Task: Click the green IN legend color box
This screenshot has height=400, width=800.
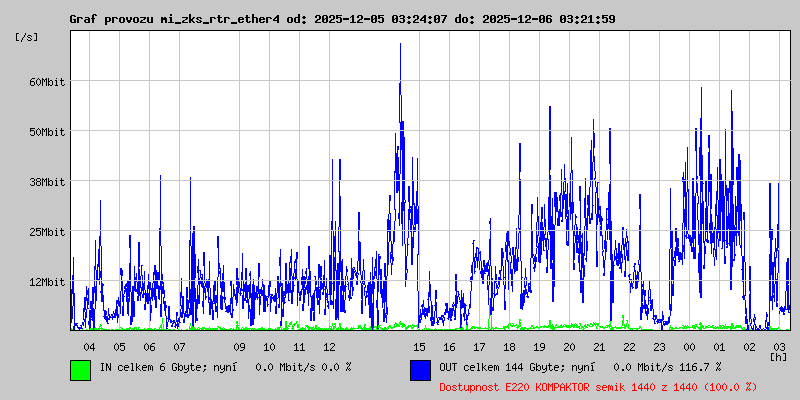Action: coord(81,370)
